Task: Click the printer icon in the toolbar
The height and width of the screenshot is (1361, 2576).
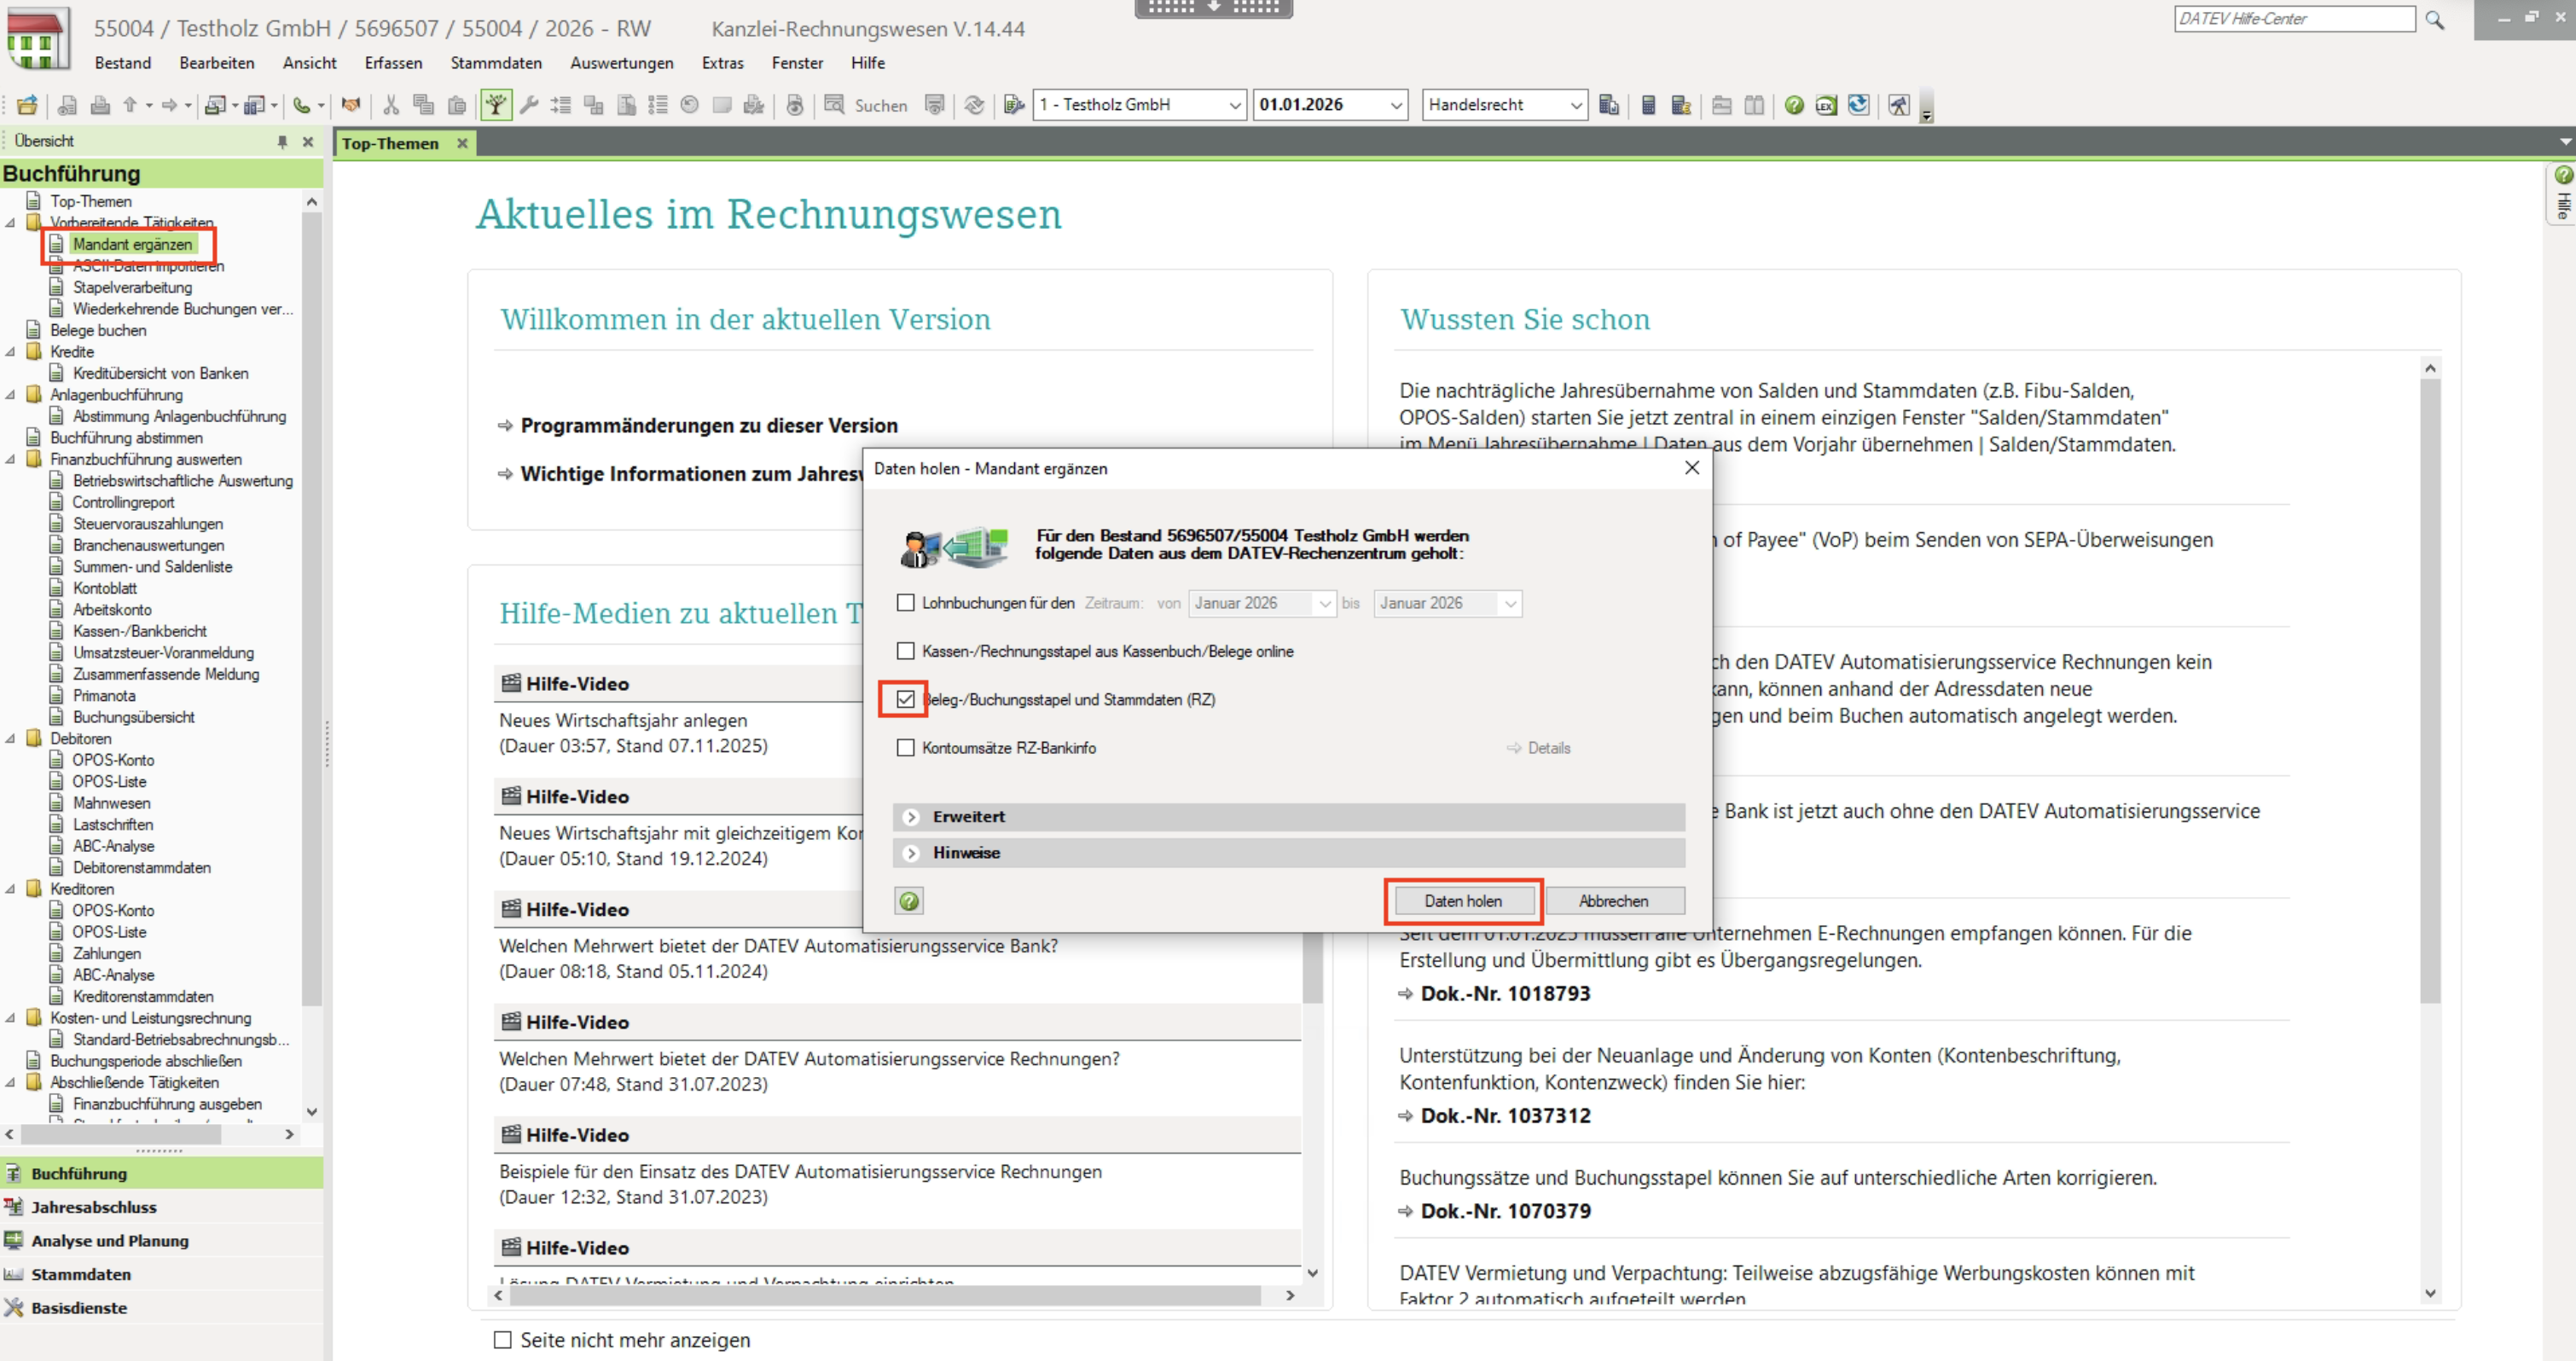Action: [x=100, y=105]
